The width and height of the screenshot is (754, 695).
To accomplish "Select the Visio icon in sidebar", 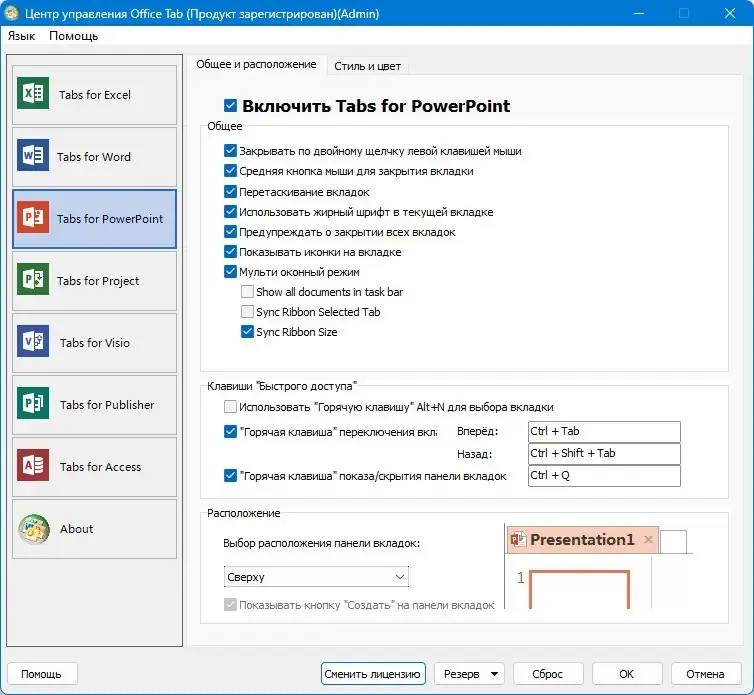I will 33,341.
